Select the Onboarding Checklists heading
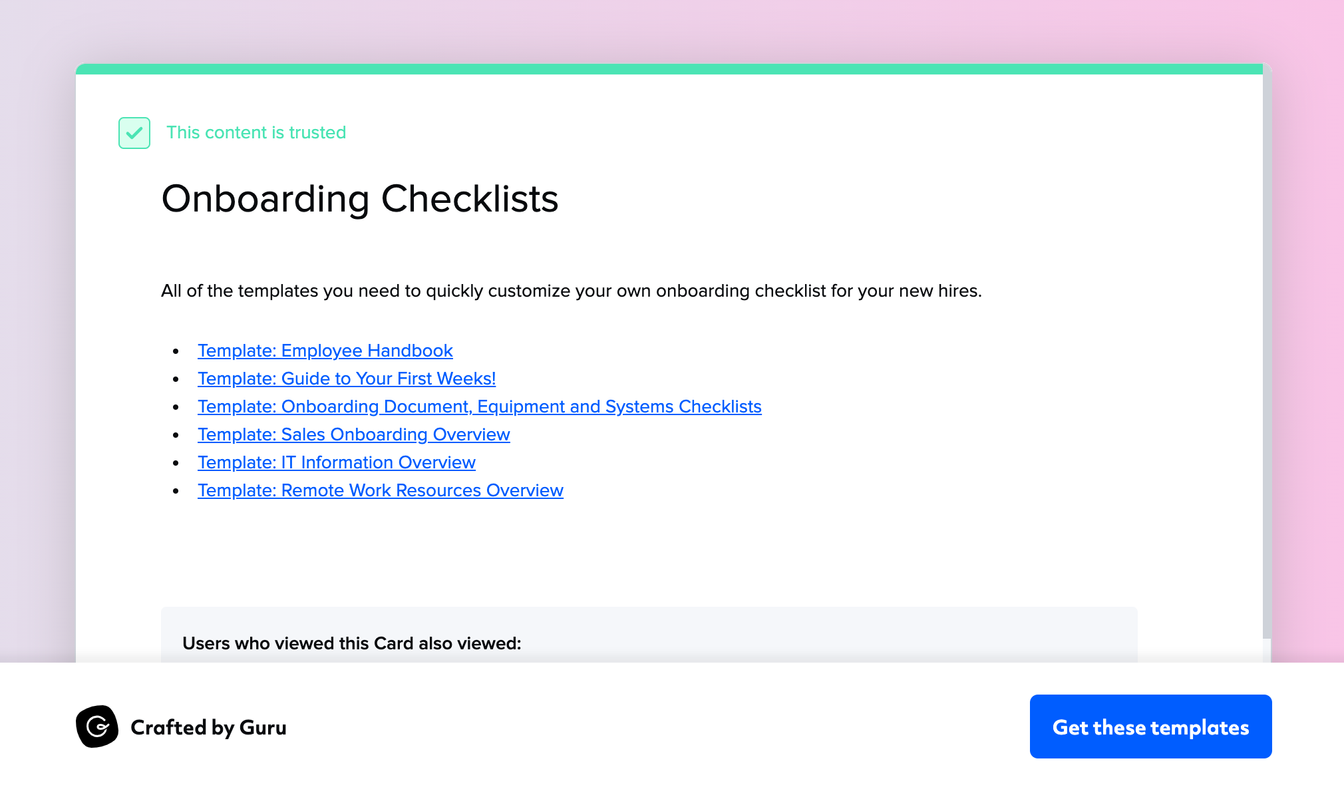The height and width of the screenshot is (789, 1344). 360,199
